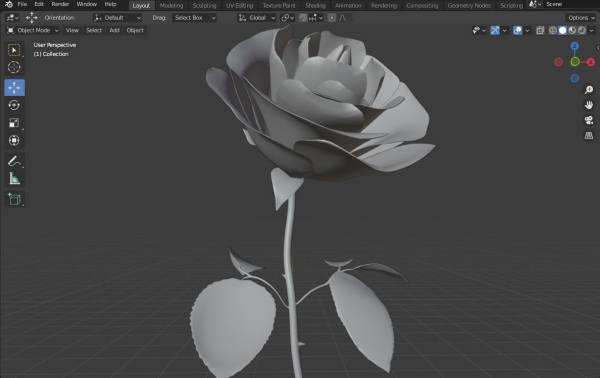Open the transform pivot point dropdown
The height and width of the screenshot is (378, 600).
coord(288,18)
